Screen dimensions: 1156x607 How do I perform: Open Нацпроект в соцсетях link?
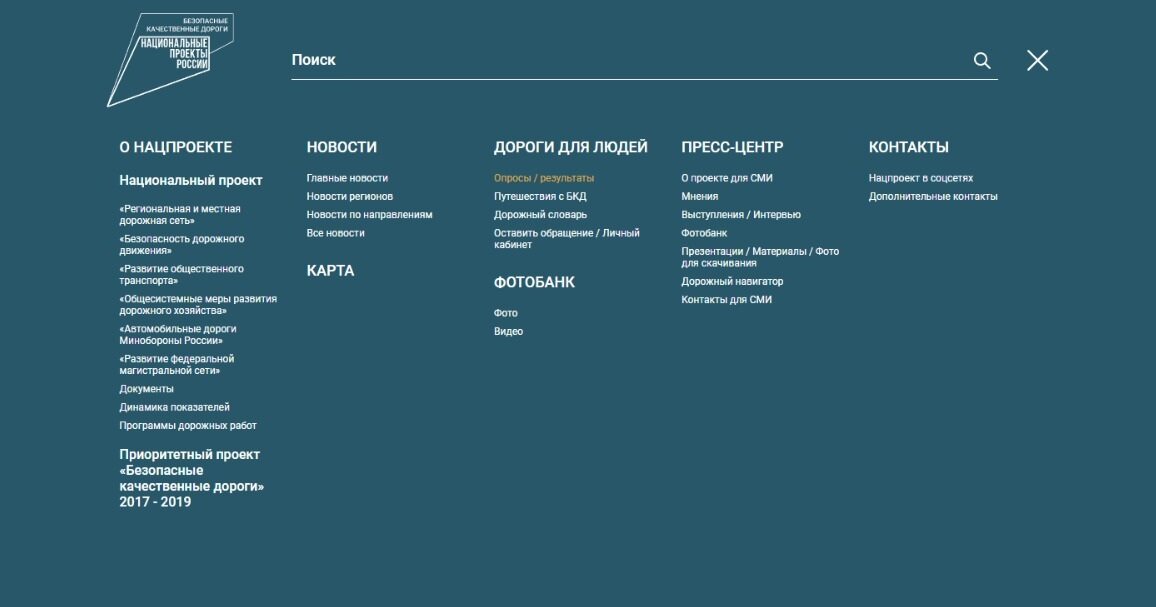click(x=920, y=178)
